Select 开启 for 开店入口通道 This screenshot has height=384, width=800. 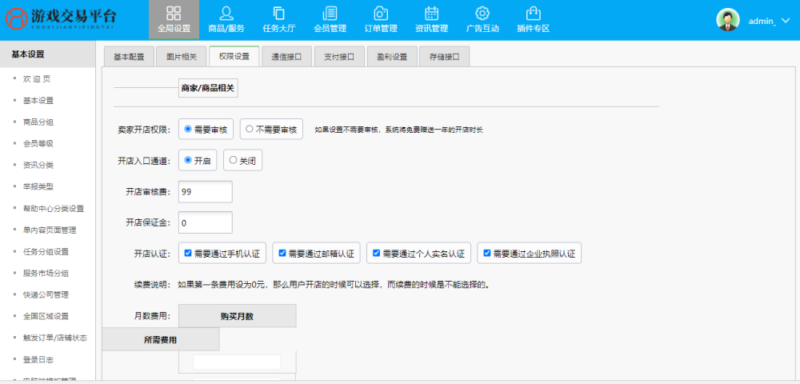coord(188,160)
